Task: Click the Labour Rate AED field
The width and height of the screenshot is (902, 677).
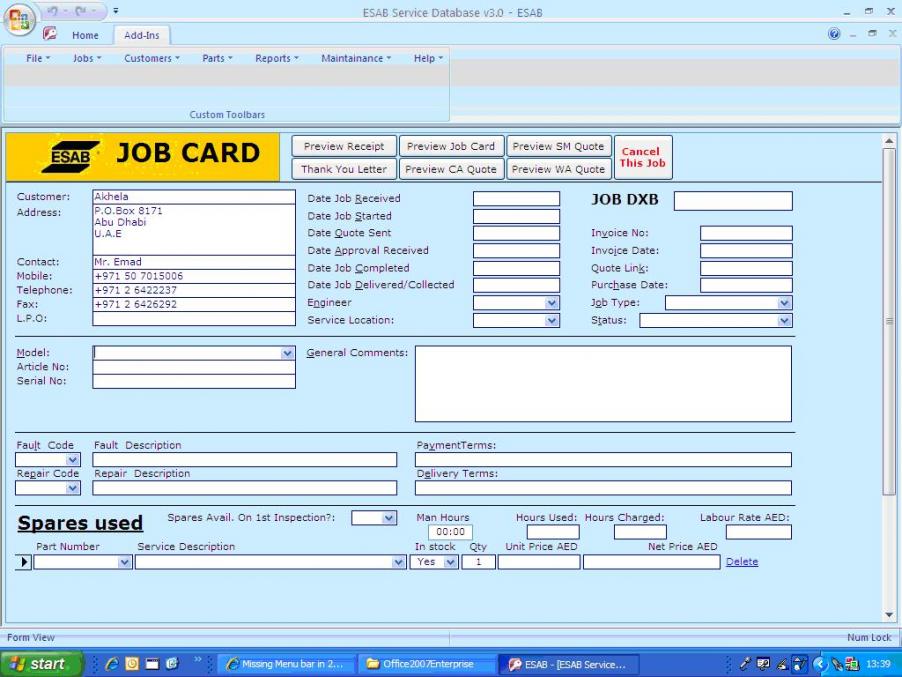Action: [758, 532]
